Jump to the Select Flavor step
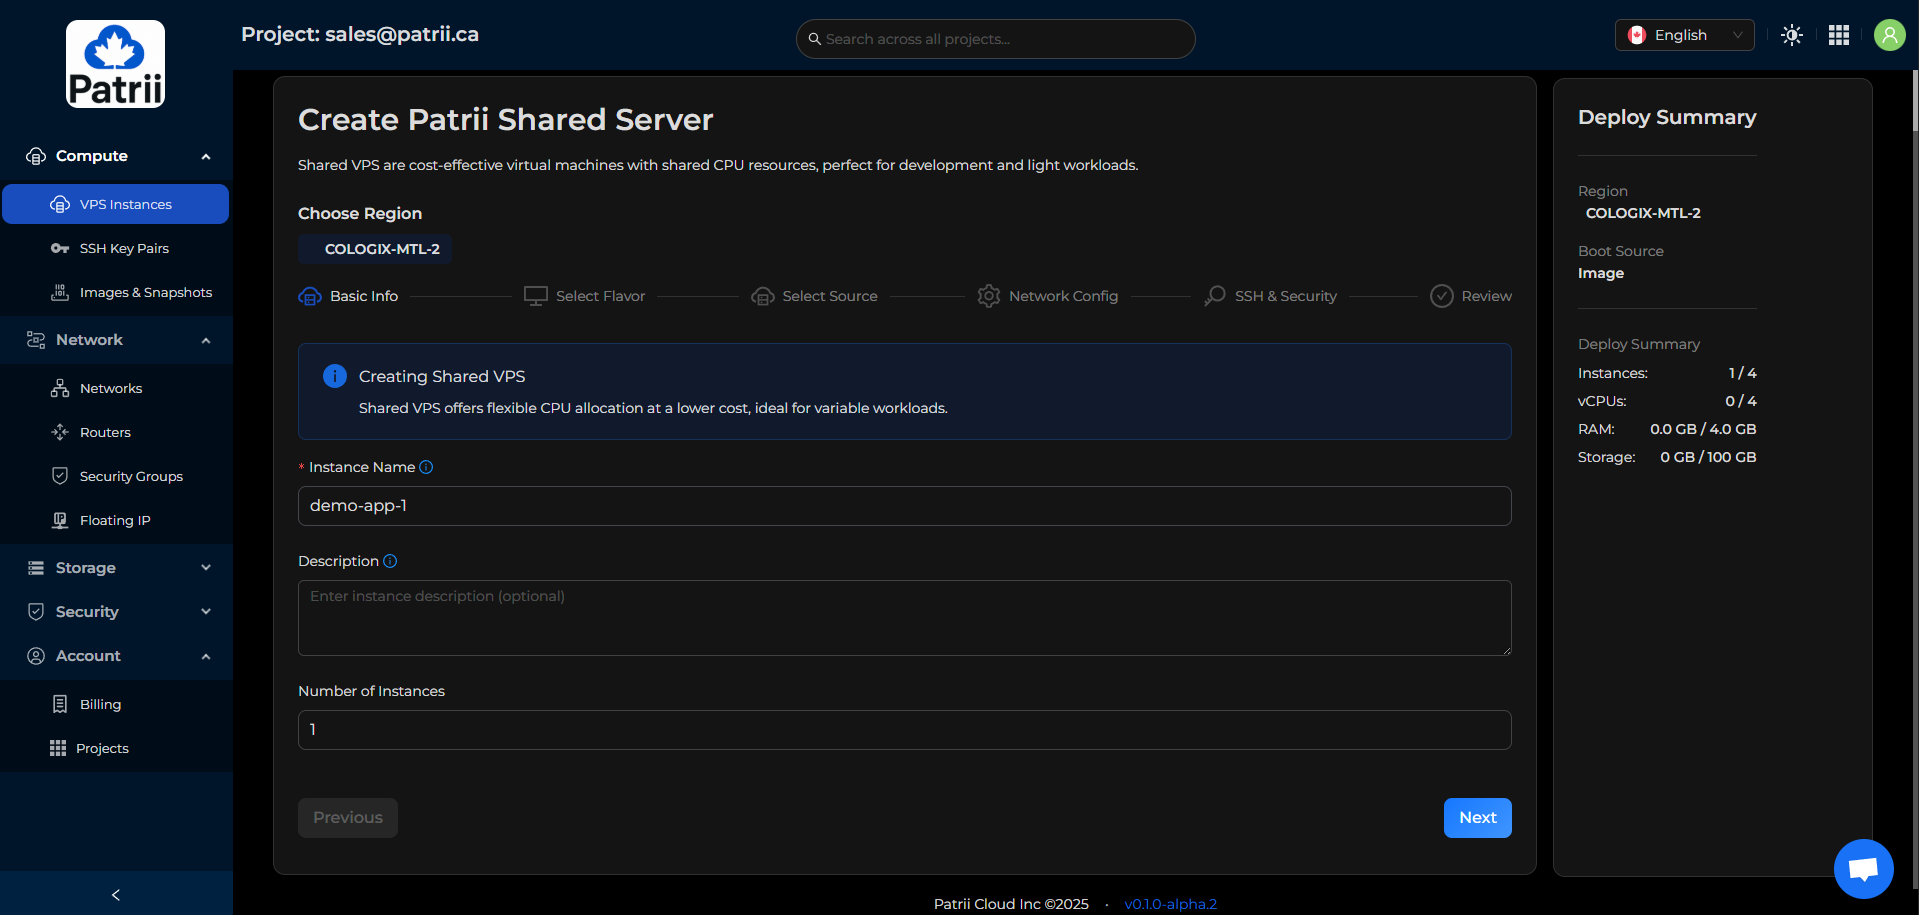The height and width of the screenshot is (915, 1919). point(585,296)
